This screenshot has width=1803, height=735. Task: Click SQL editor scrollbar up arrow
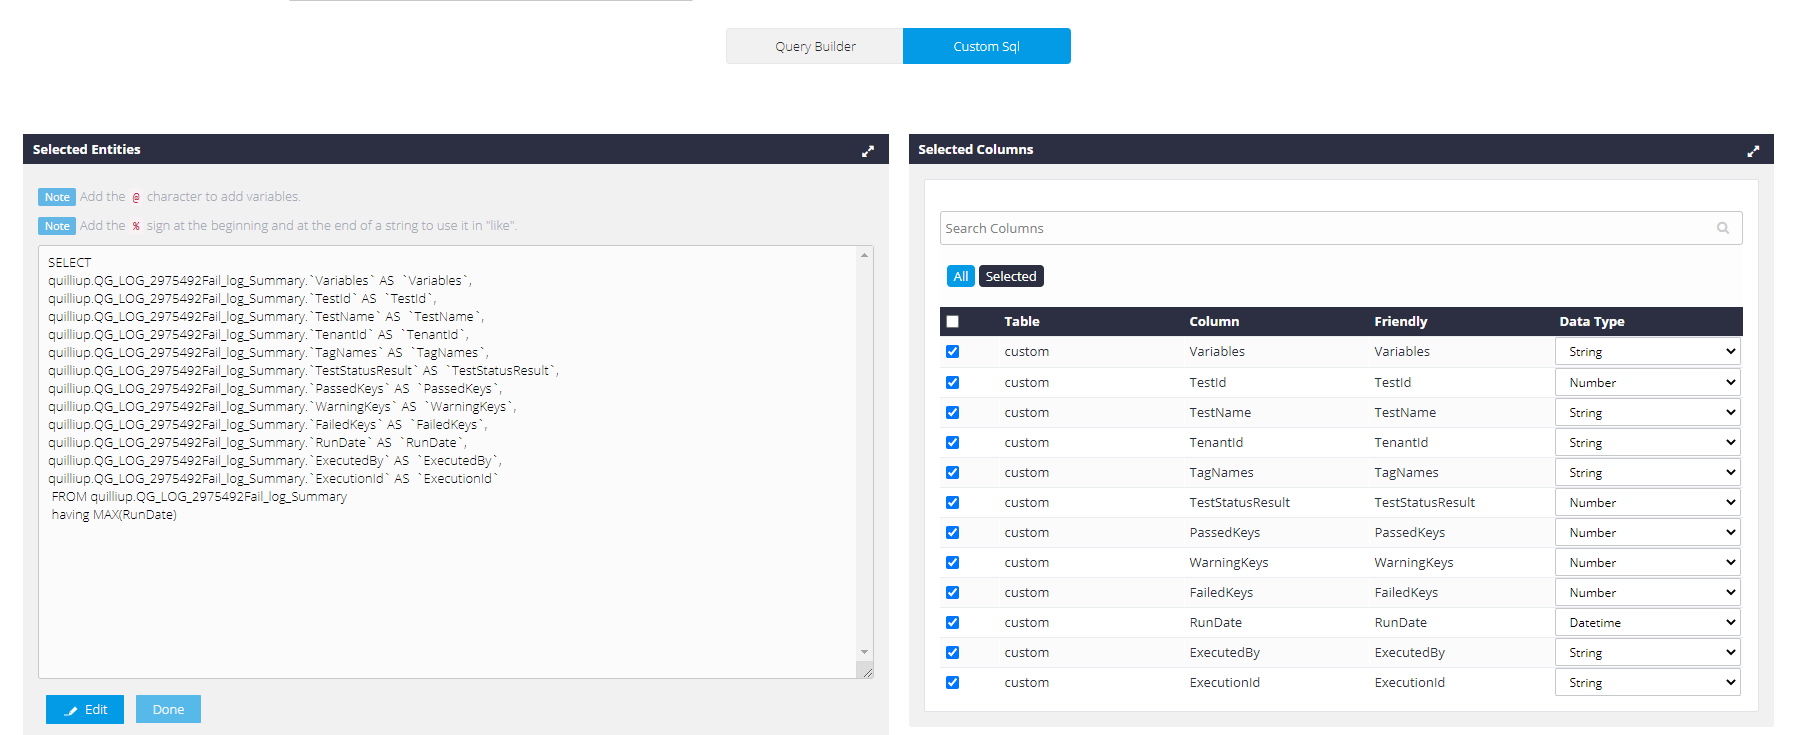click(x=864, y=255)
